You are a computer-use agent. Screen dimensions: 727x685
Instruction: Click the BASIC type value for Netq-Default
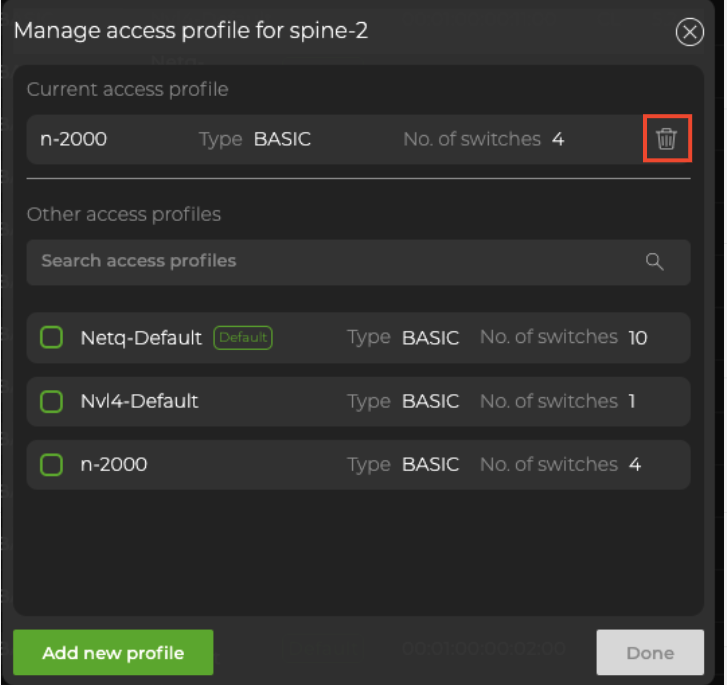pyautogui.click(x=430, y=338)
